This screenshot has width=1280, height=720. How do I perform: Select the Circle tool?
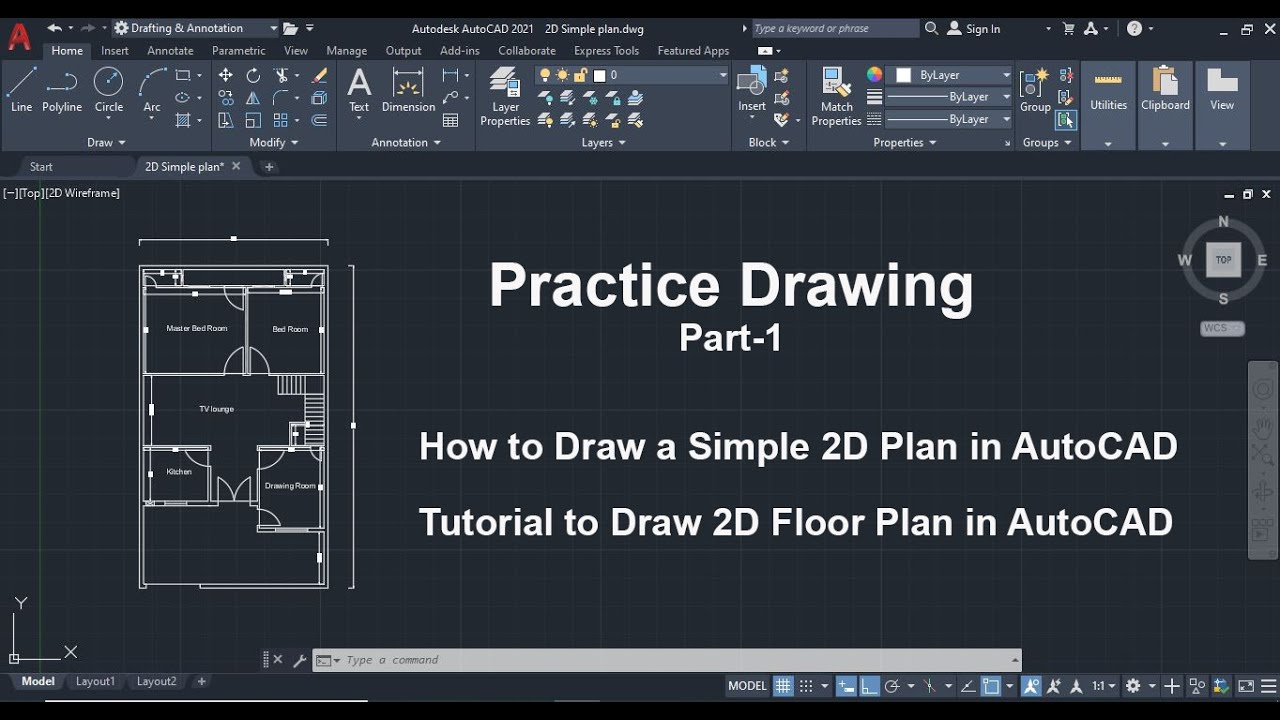pos(109,90)
